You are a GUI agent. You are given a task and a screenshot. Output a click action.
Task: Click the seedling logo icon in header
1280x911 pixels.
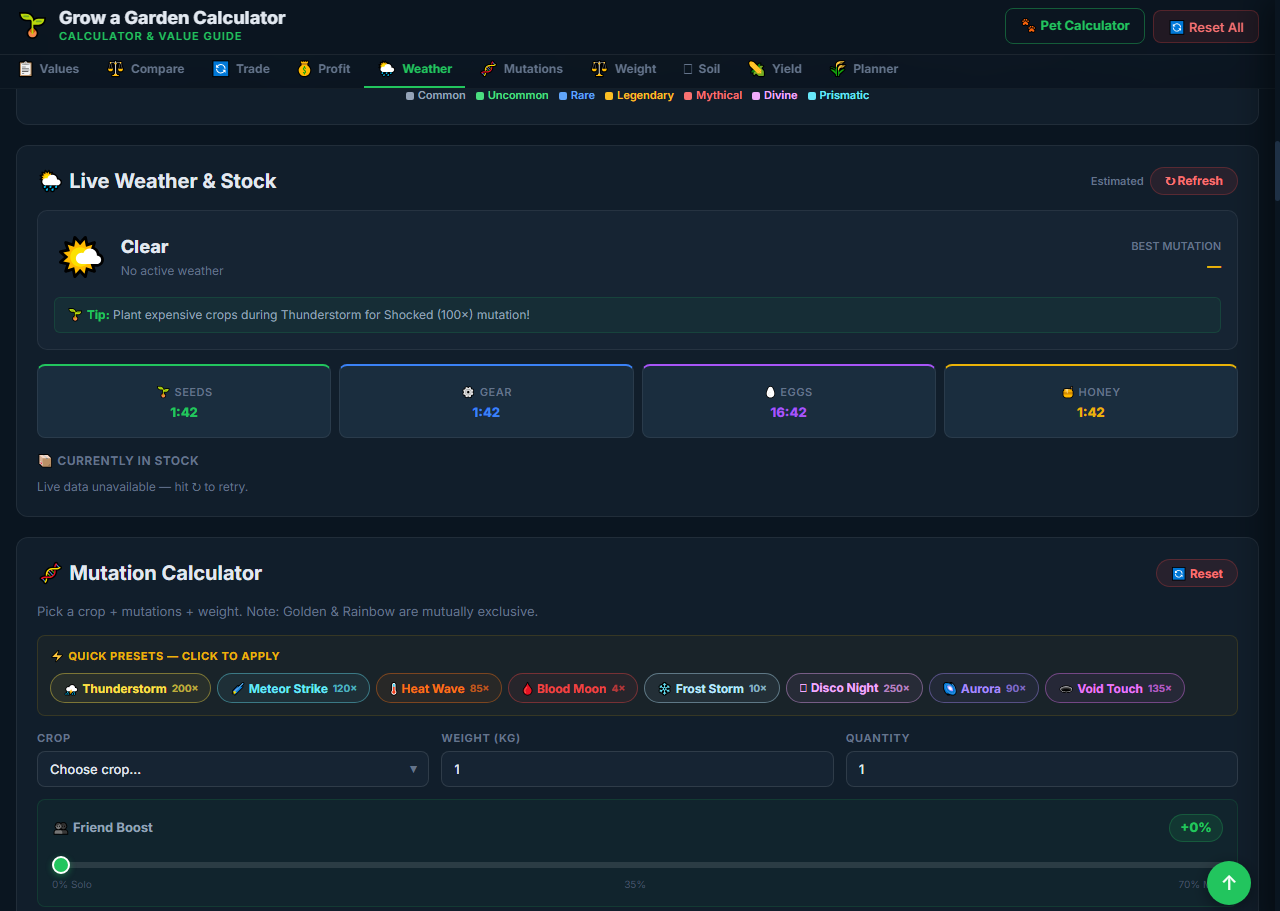[33, 26]
